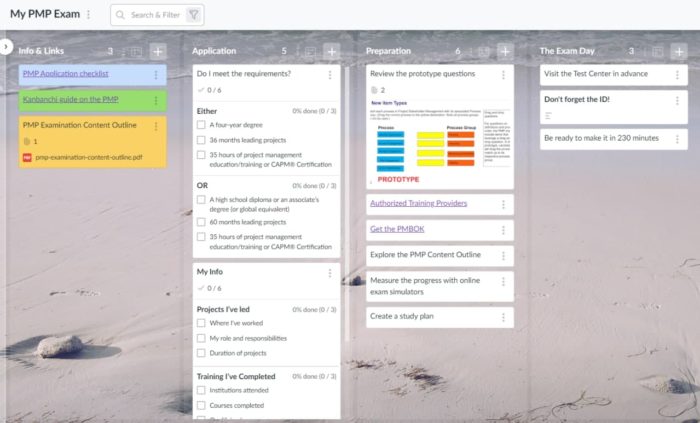The height and width of the screenshot is (423, 700).
Task: Add a new card to Application list
Action: point(332,50)
